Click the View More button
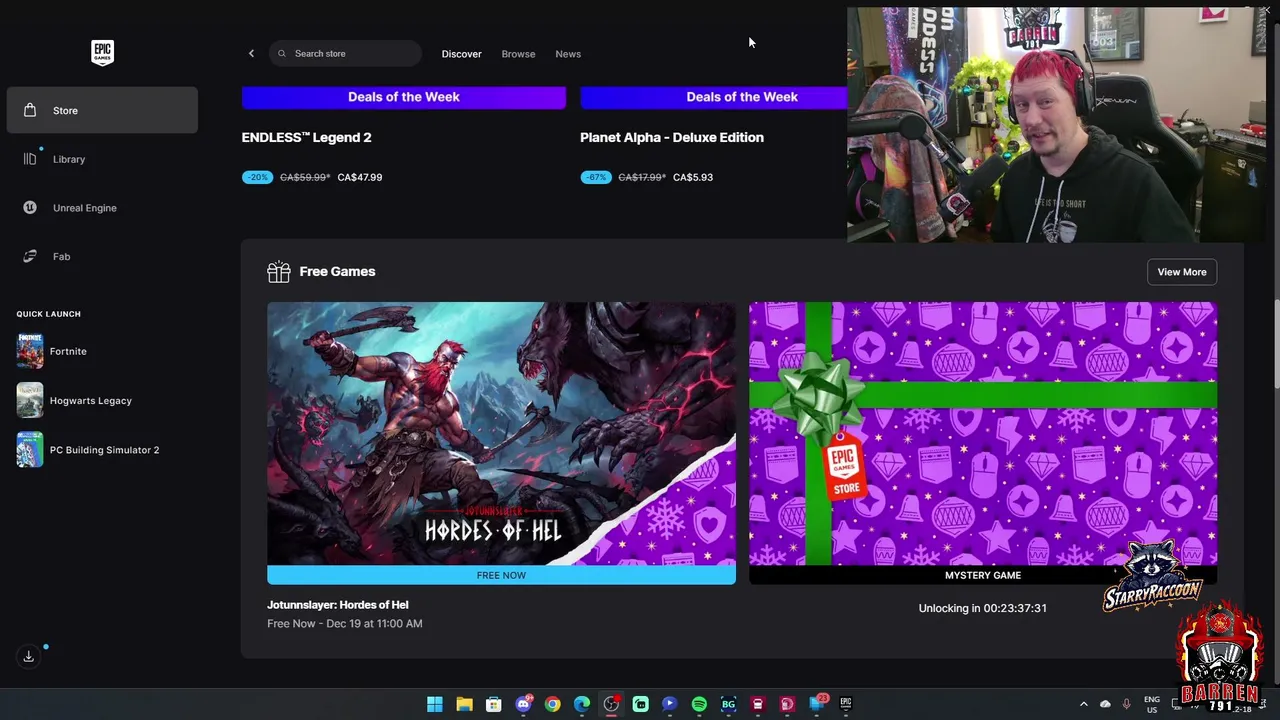The image size is (1280, 720). click(1182, 272)
